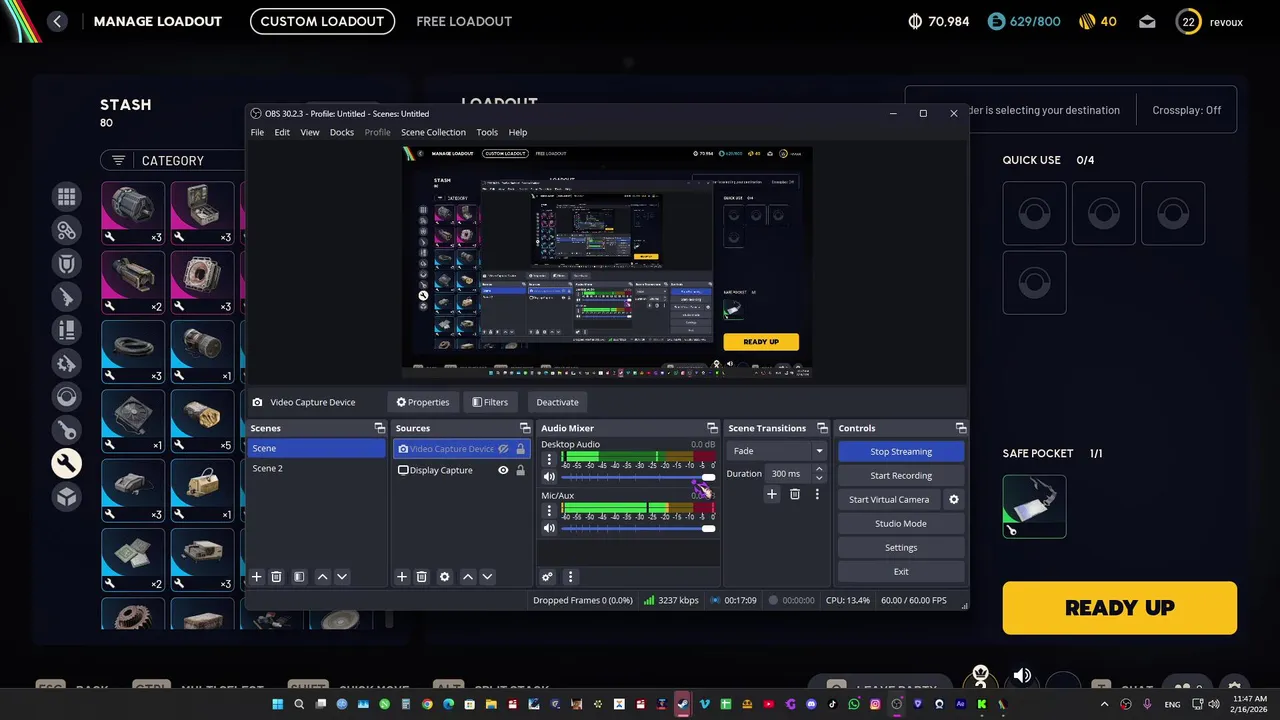Open advanced audio properties gears icon
Screen dimensions: 1280x720
pos(547,577)
